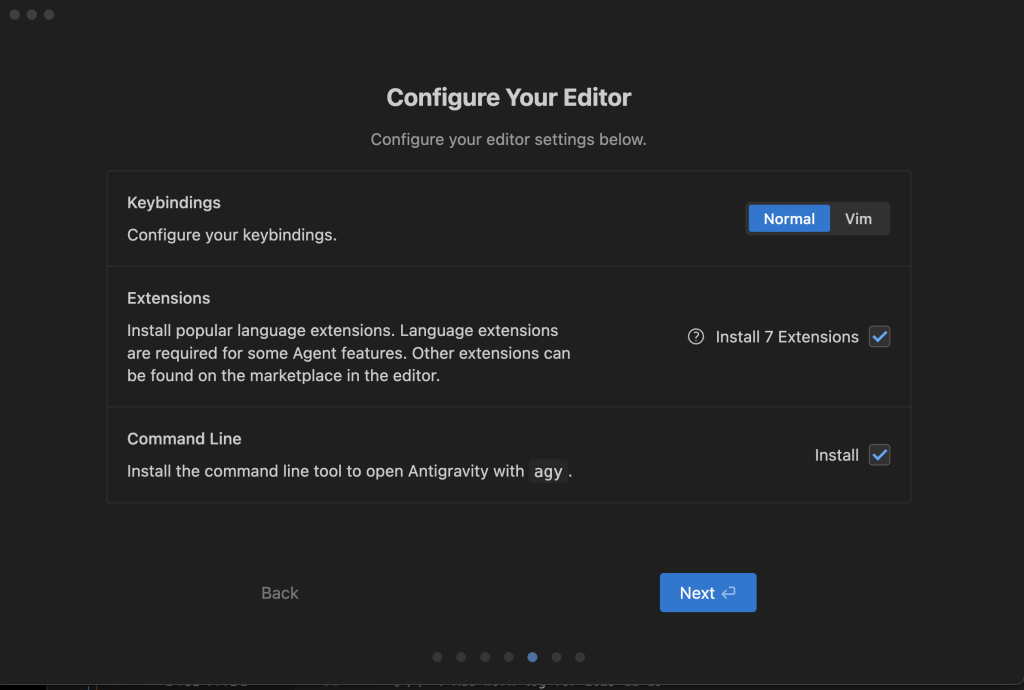Uncheck the Install 7 Extensions checkbox

click(x=879, y=337)
